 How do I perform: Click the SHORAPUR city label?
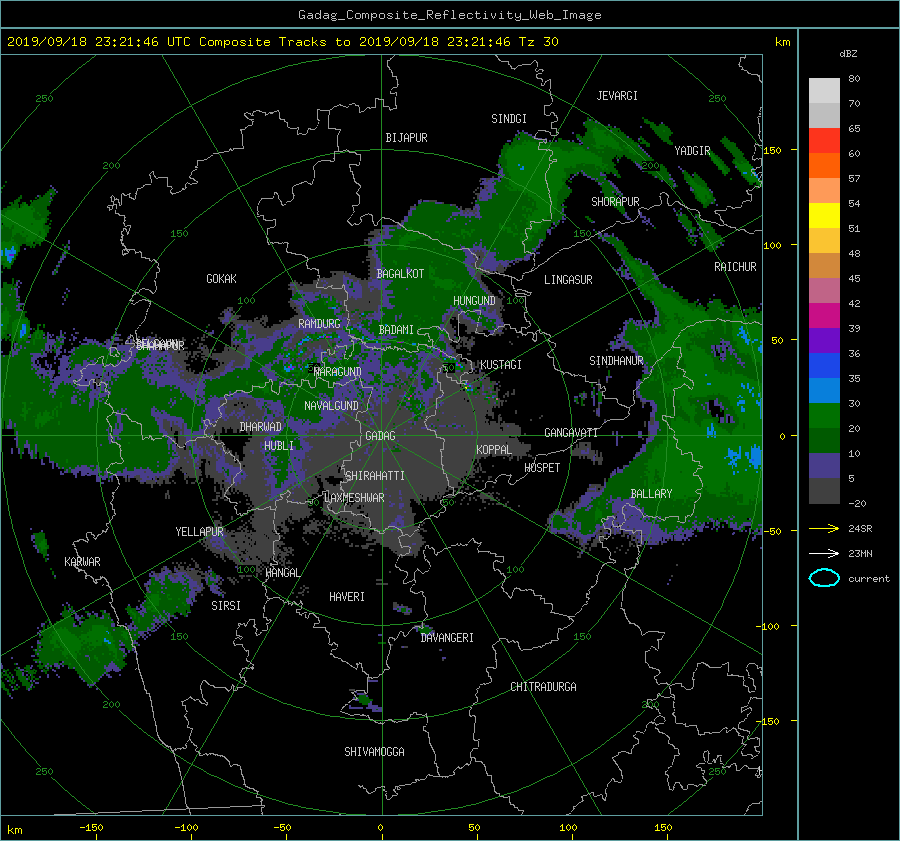pos(615,202)
